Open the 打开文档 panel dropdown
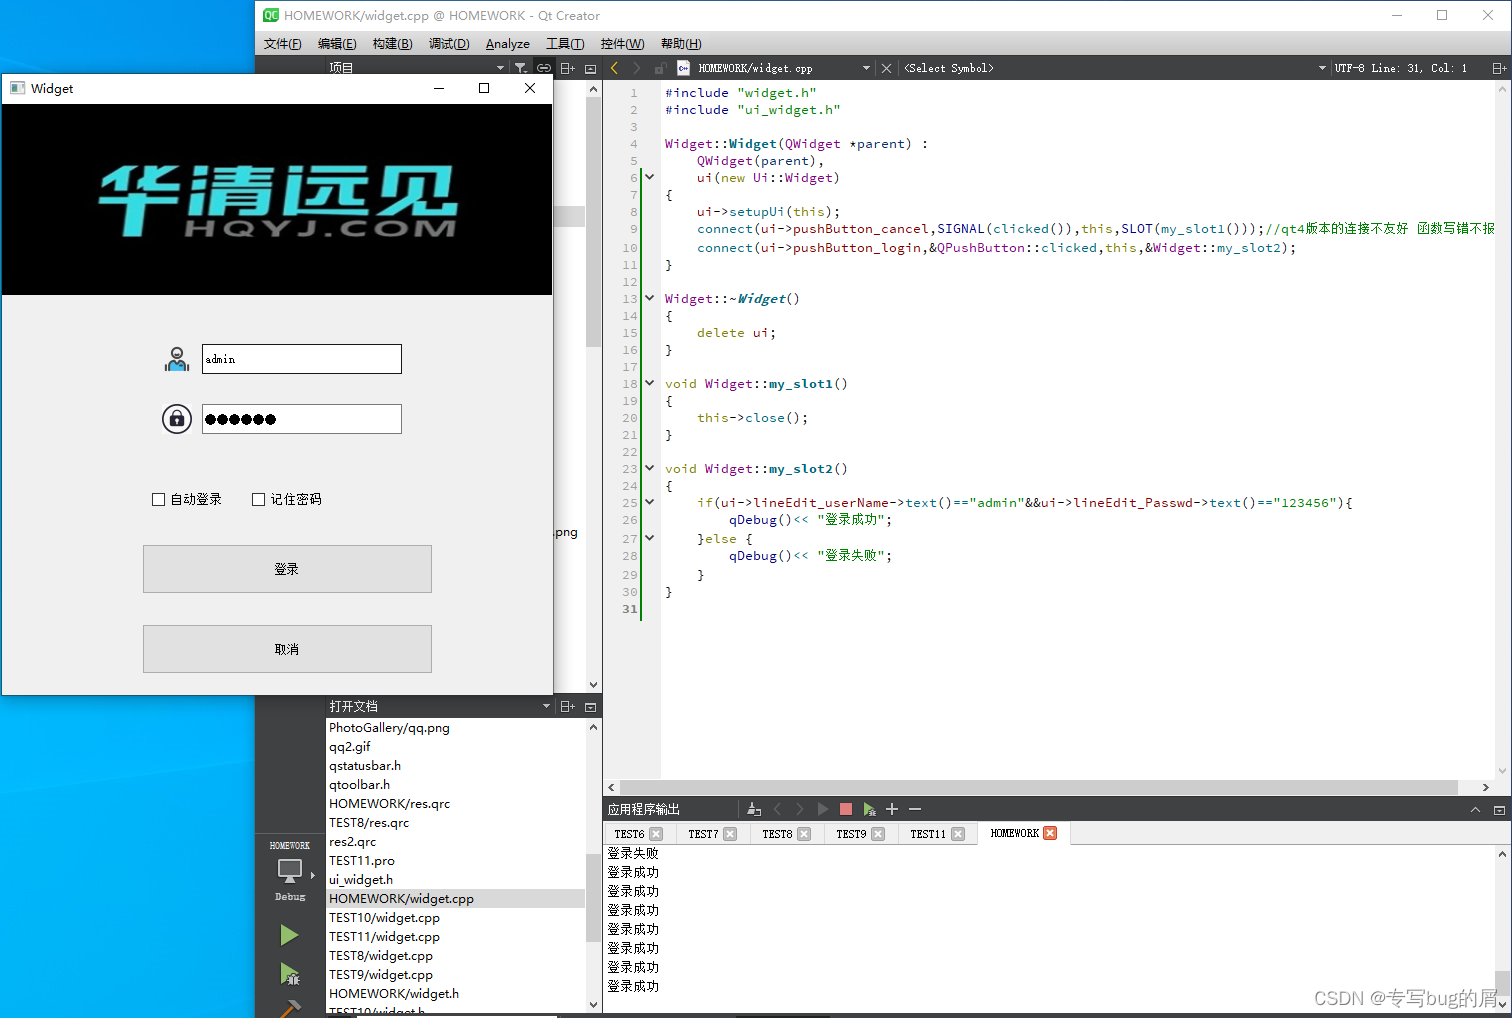The image size is (1512, 1018). pyautogui.click(x=546, y=706)
